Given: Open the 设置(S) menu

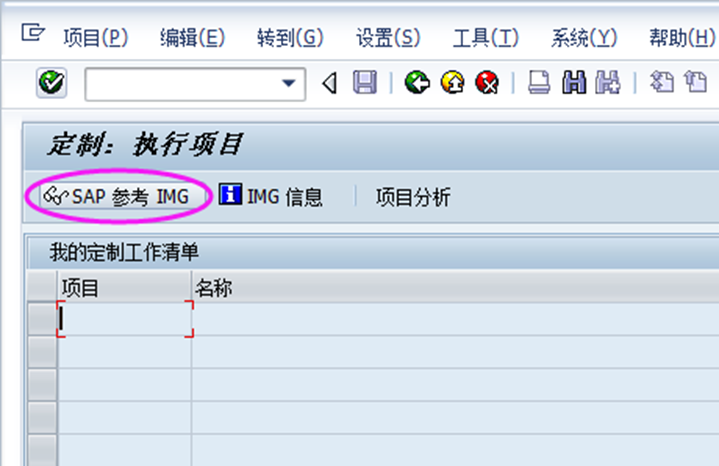Looking at the screenshot, I should pyautogui.click(x=388, y=38).
